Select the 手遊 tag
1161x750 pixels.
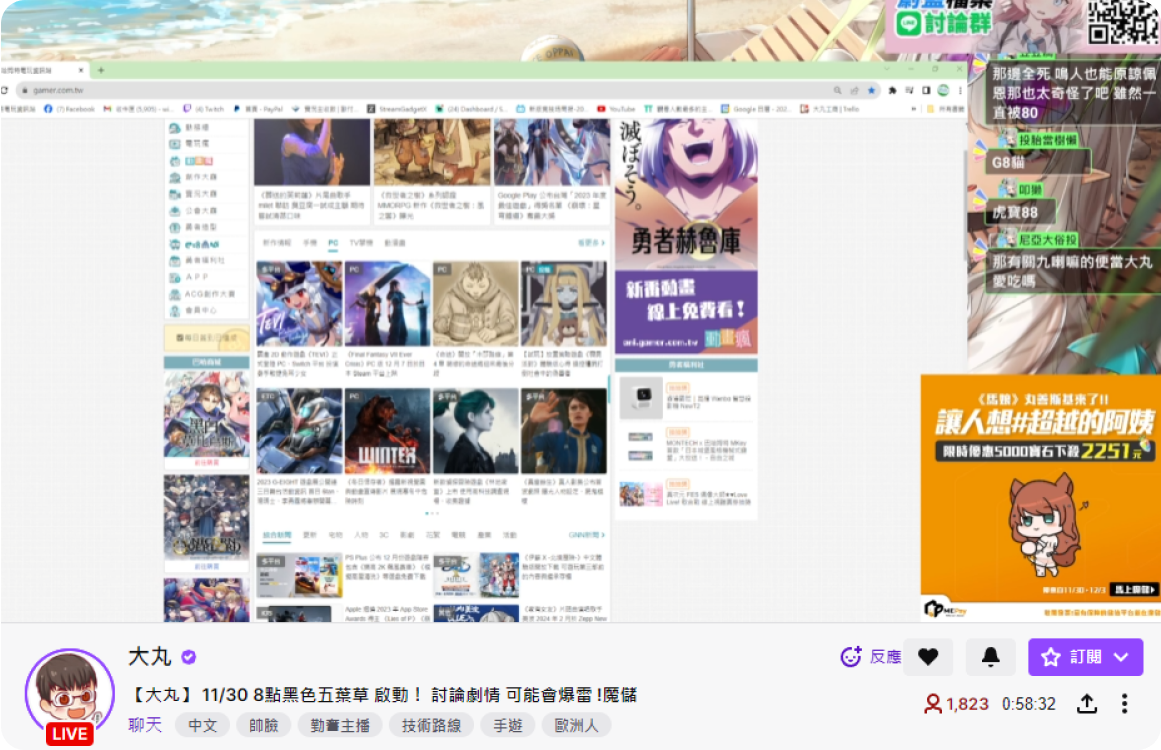[507, 726]
